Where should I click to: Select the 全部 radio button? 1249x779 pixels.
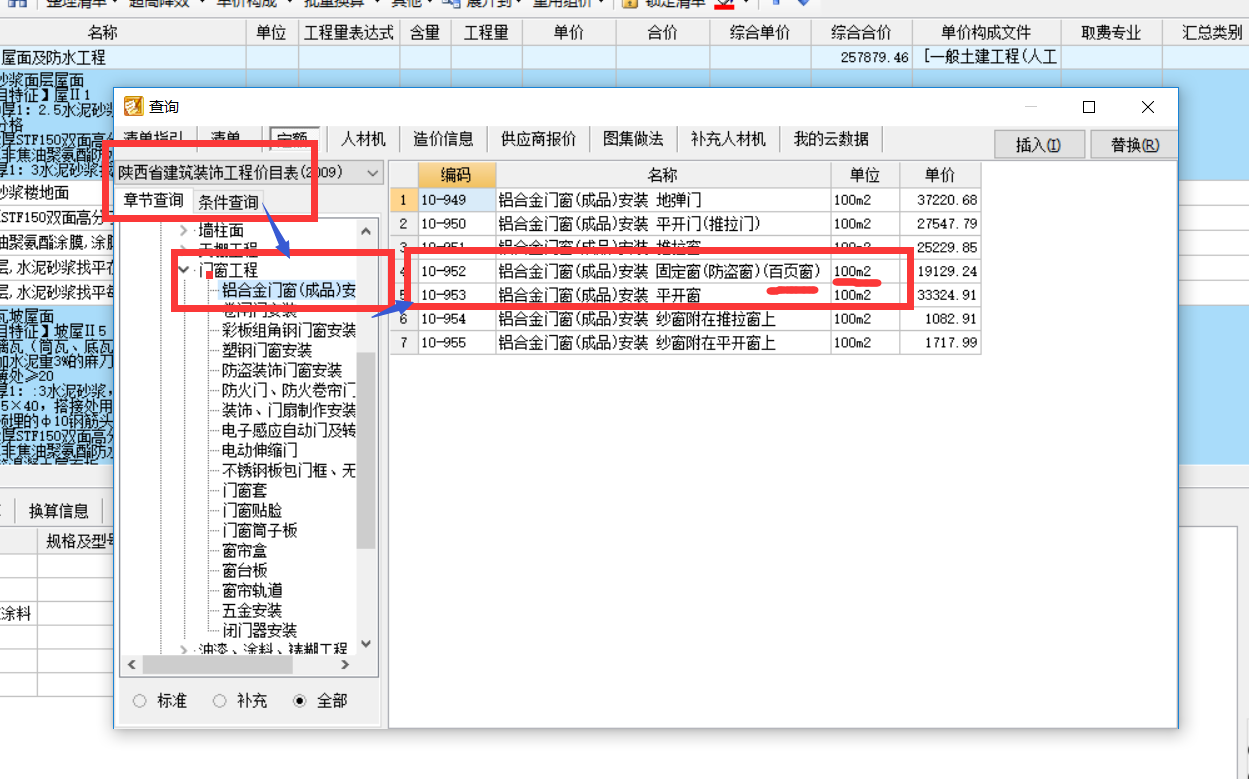299,701
